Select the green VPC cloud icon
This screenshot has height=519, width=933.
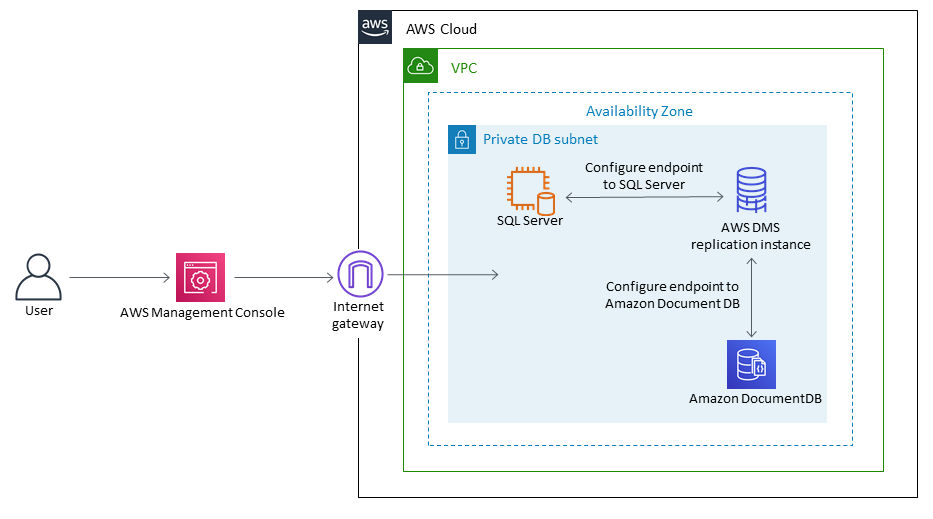click(x=420, y=66)
